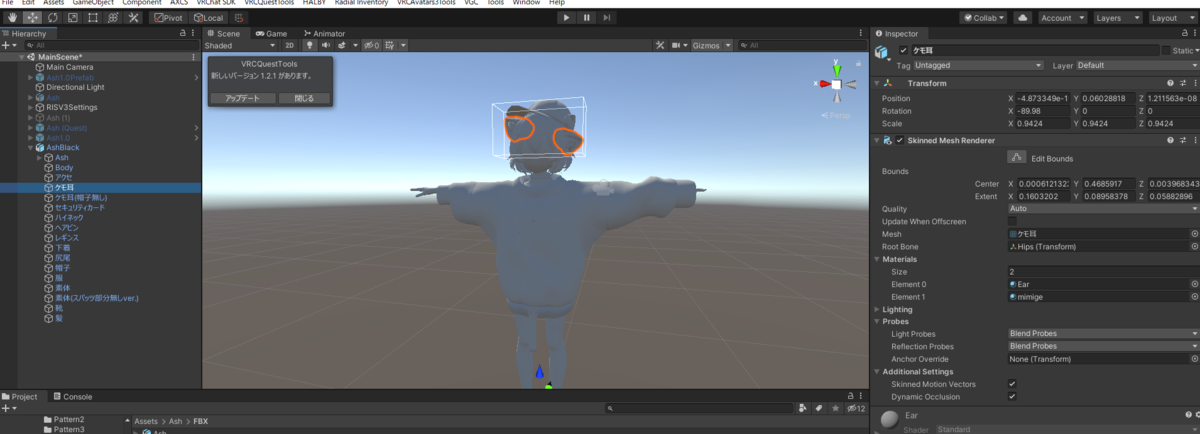Expand the Lighting section
This screenshot has width=1200, height=434.
click(877, 310)
